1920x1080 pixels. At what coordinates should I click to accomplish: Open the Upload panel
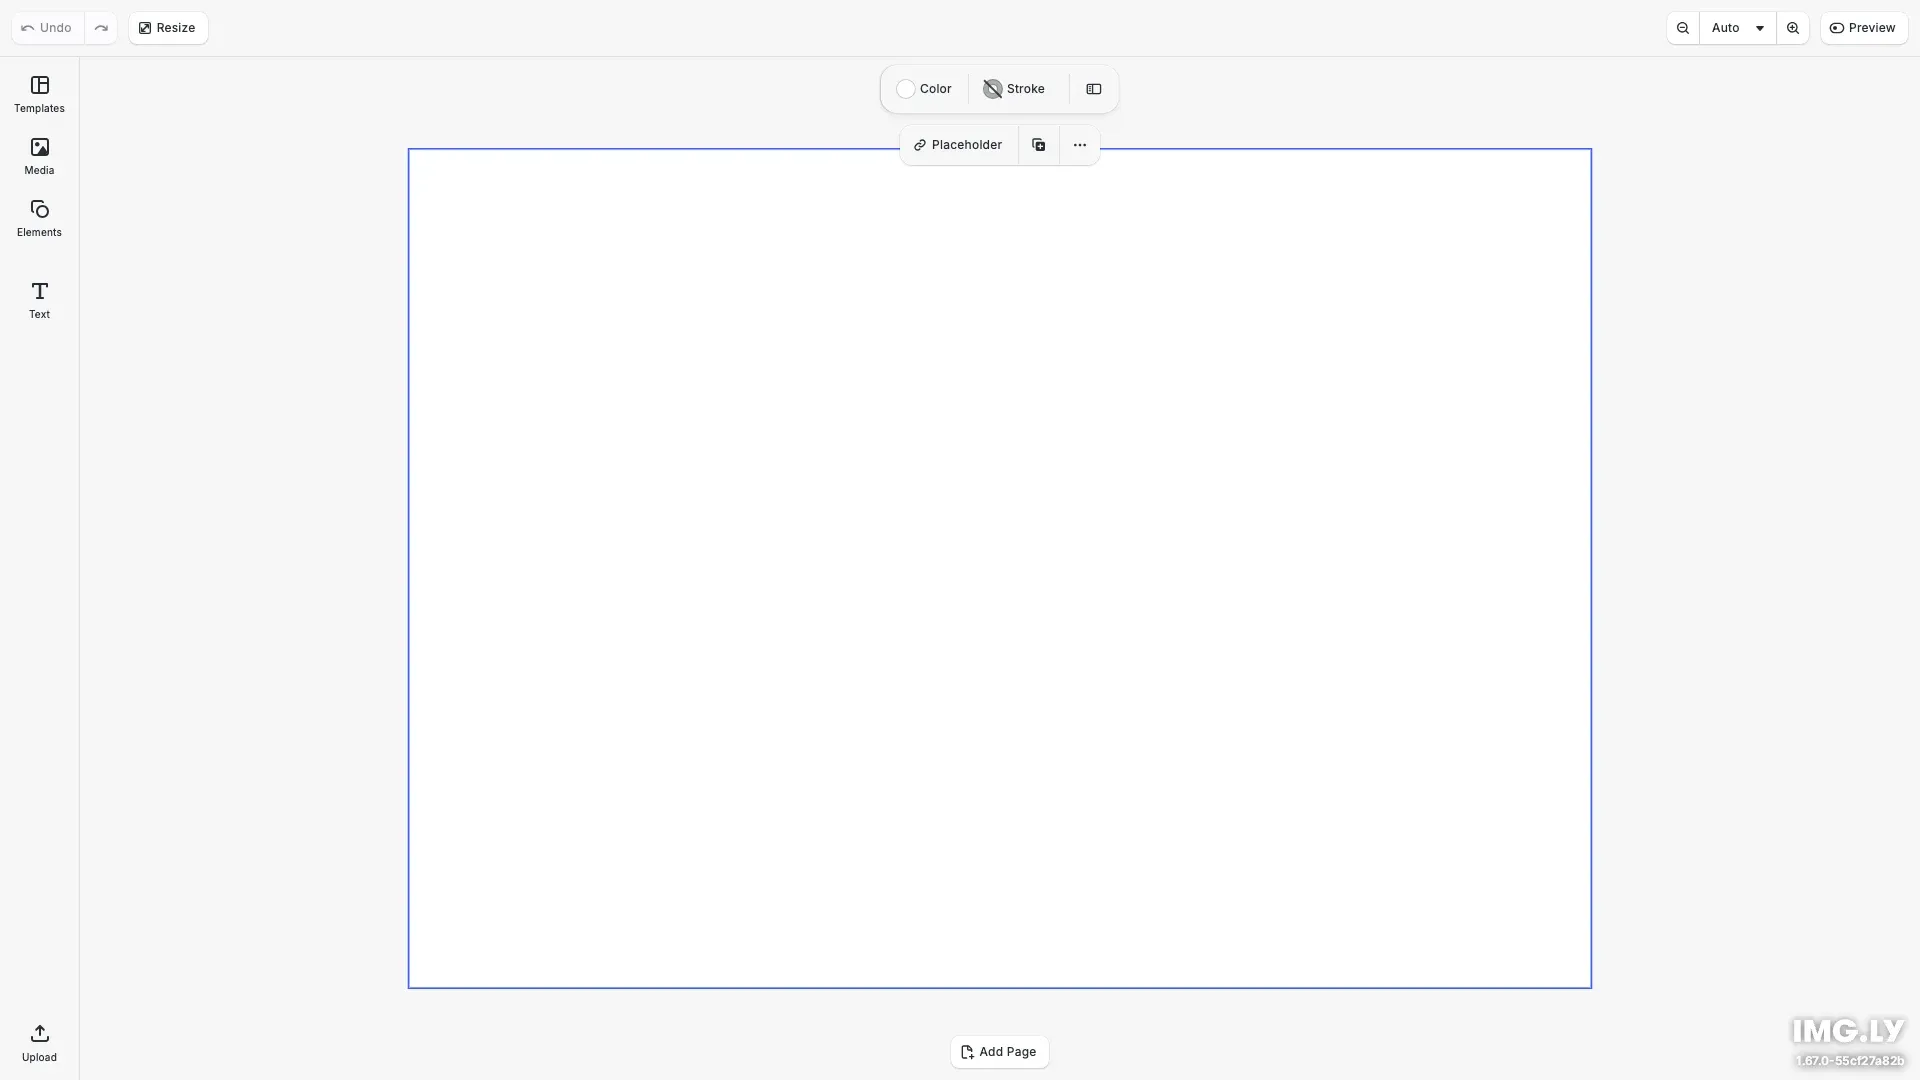pos(38,1042)
